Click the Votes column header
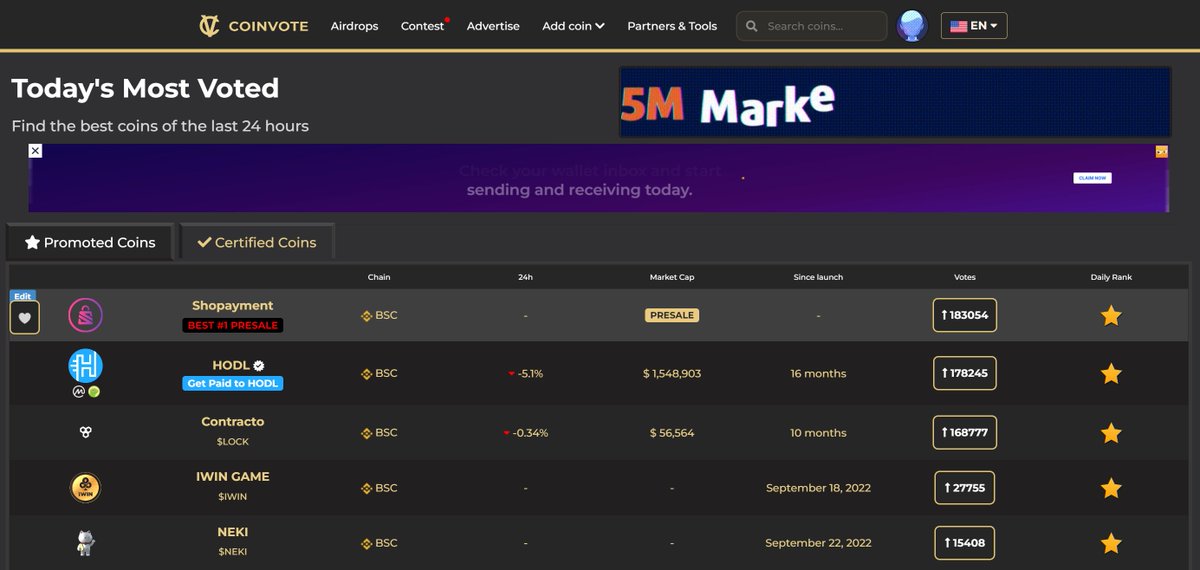1200x570 pixels. [x=965, y=277]
